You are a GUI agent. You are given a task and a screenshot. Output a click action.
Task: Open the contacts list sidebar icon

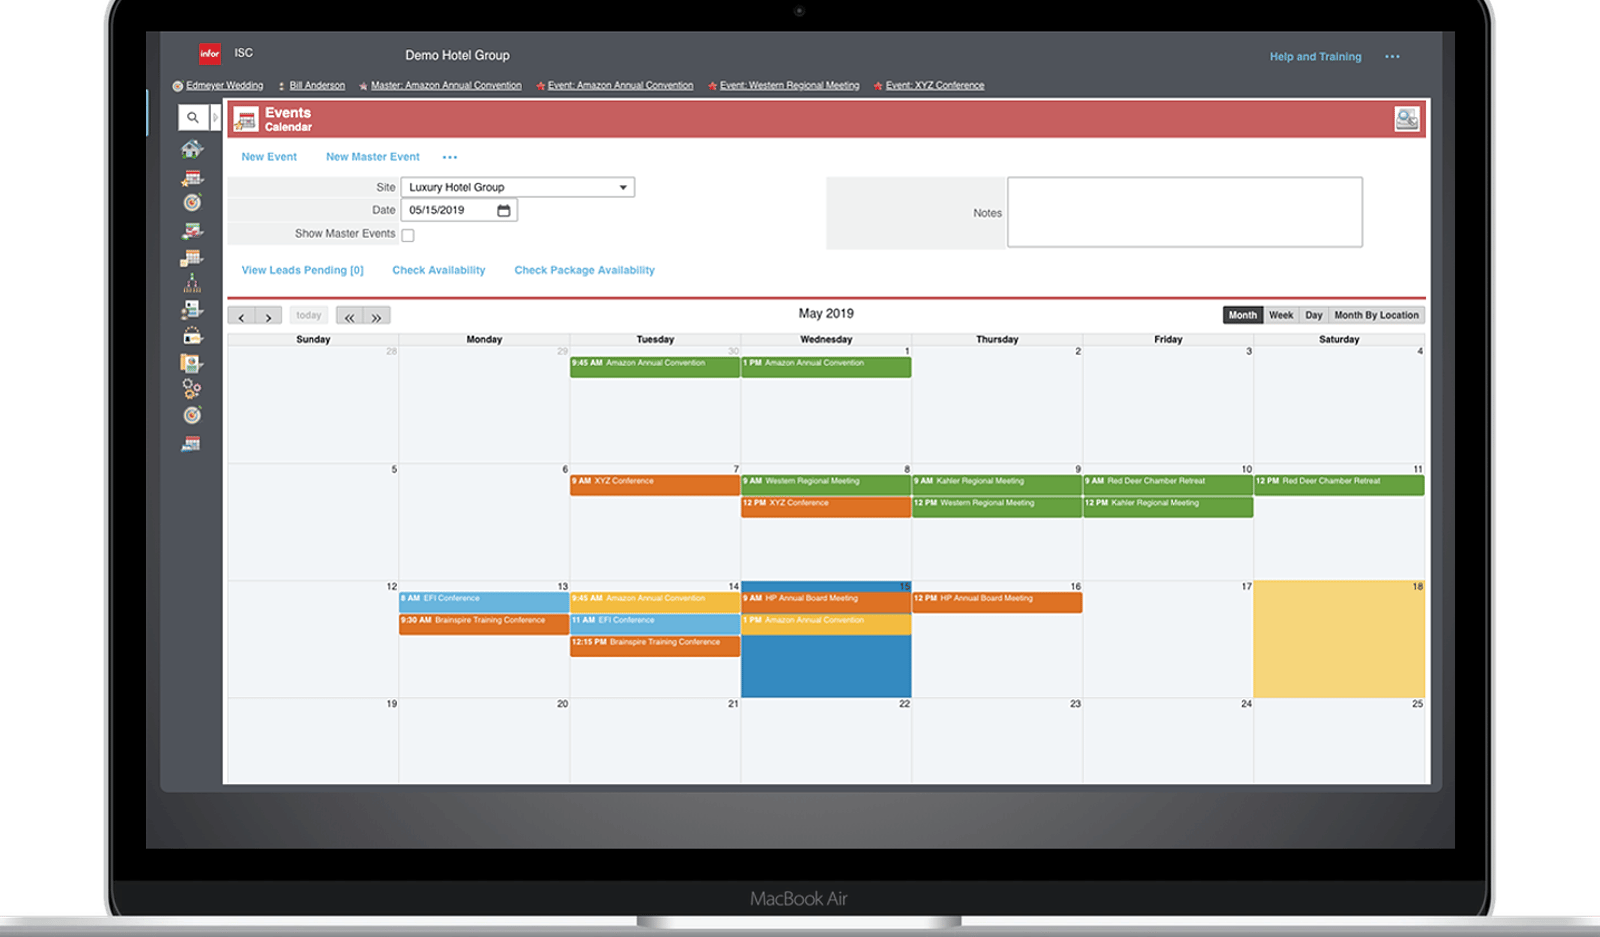coord(192,310)
